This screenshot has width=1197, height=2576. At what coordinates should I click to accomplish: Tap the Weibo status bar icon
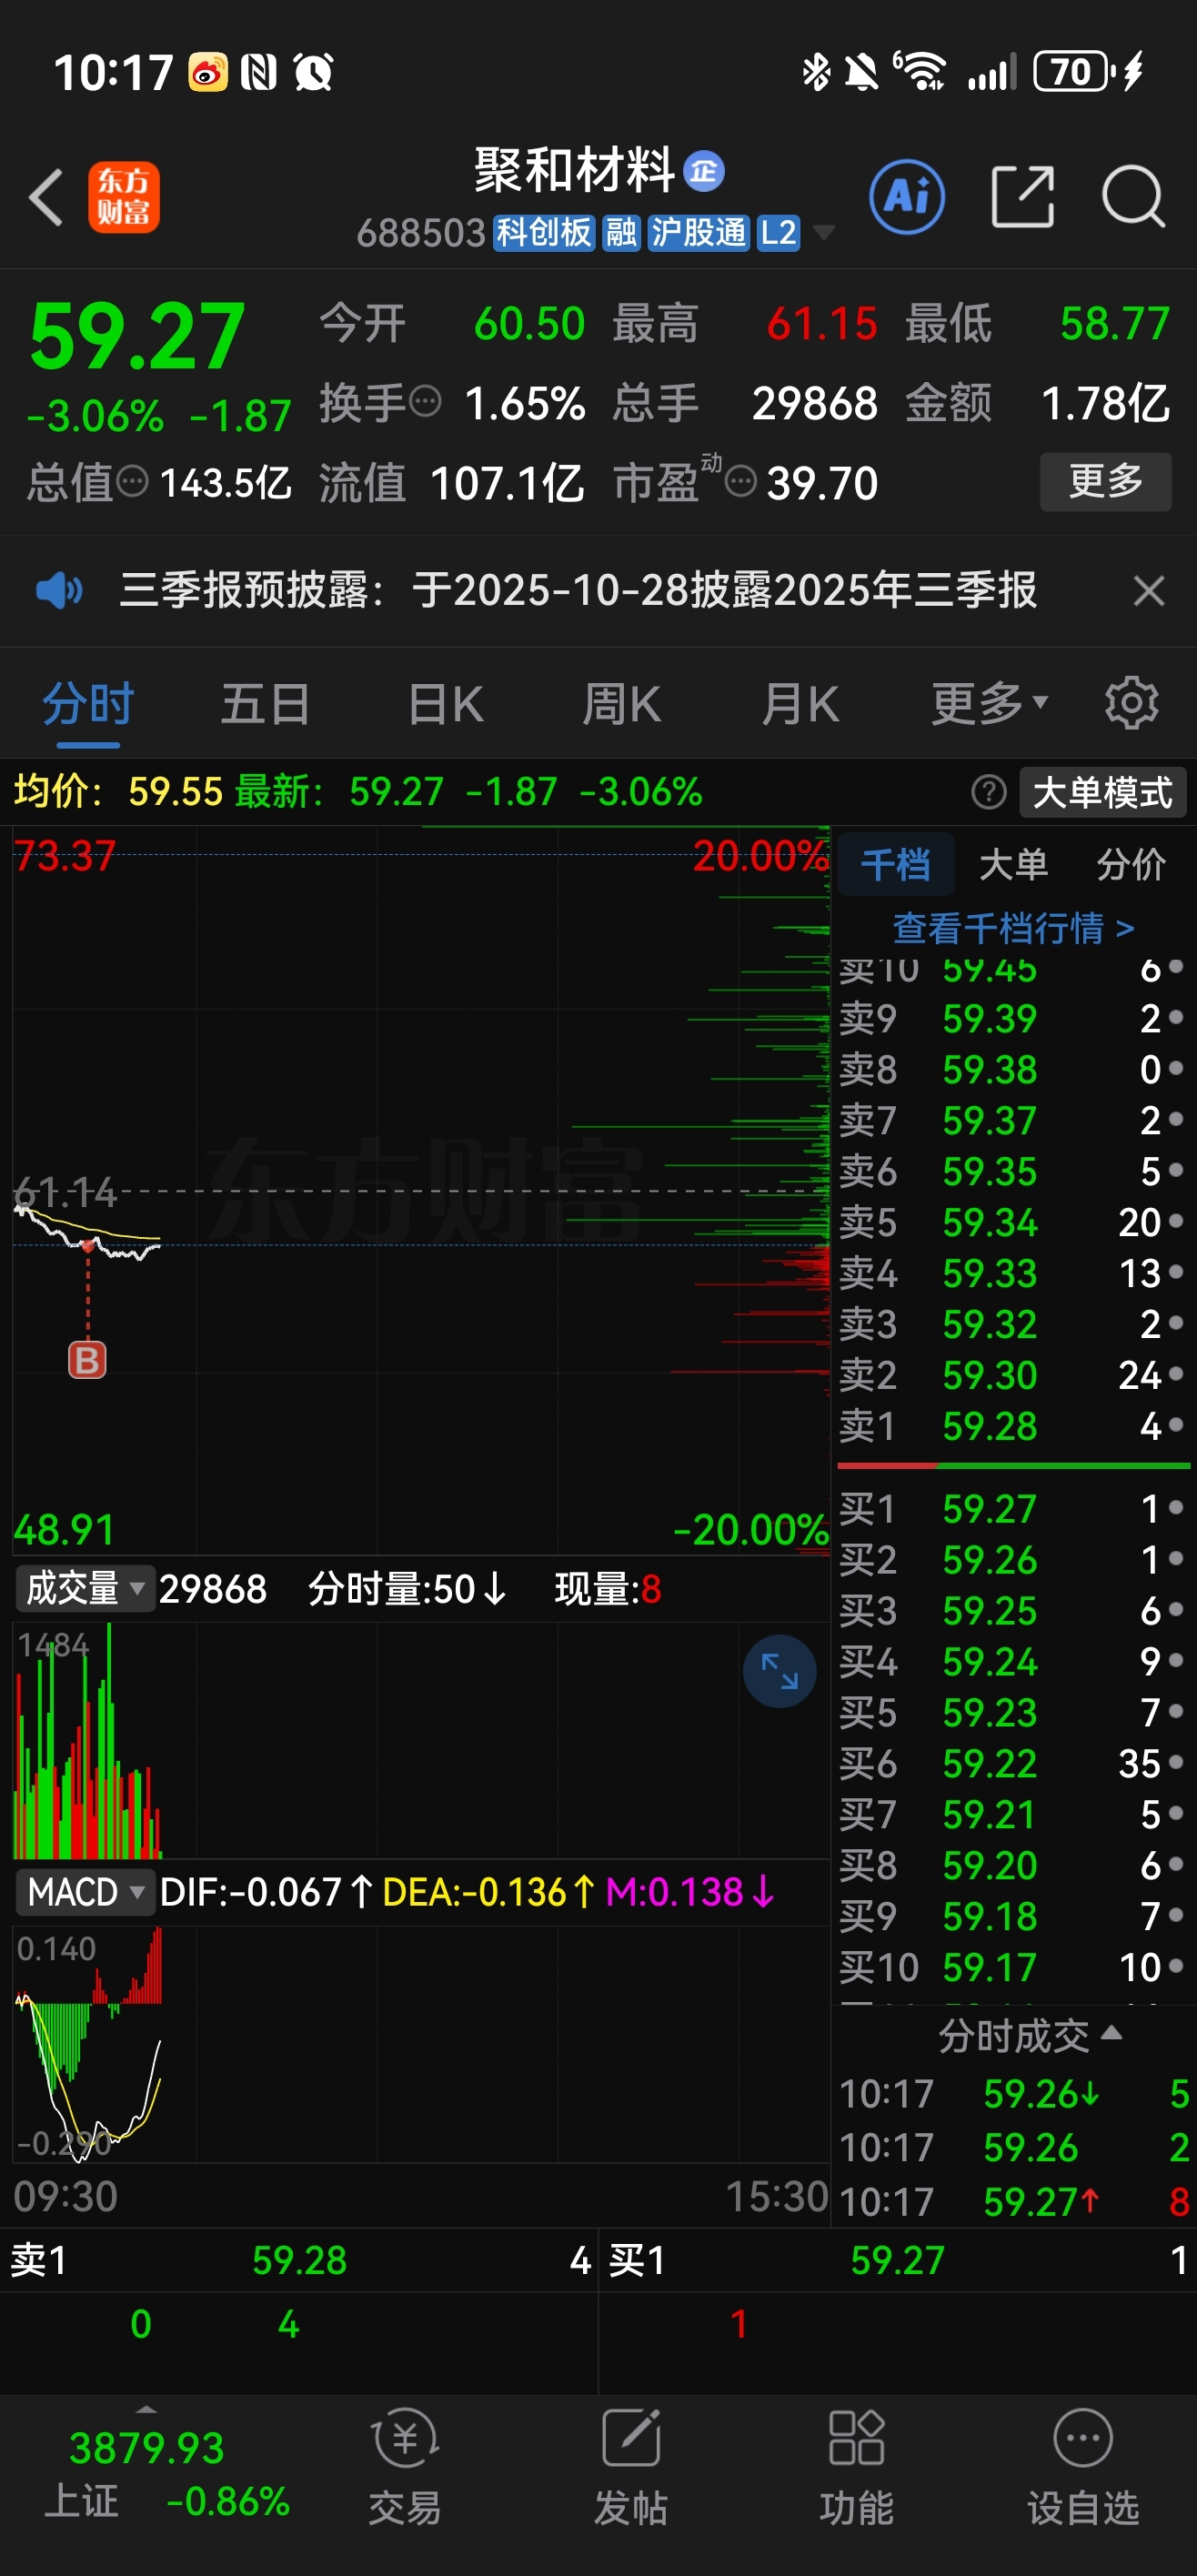pyautogui.click(x=208, y=72)
